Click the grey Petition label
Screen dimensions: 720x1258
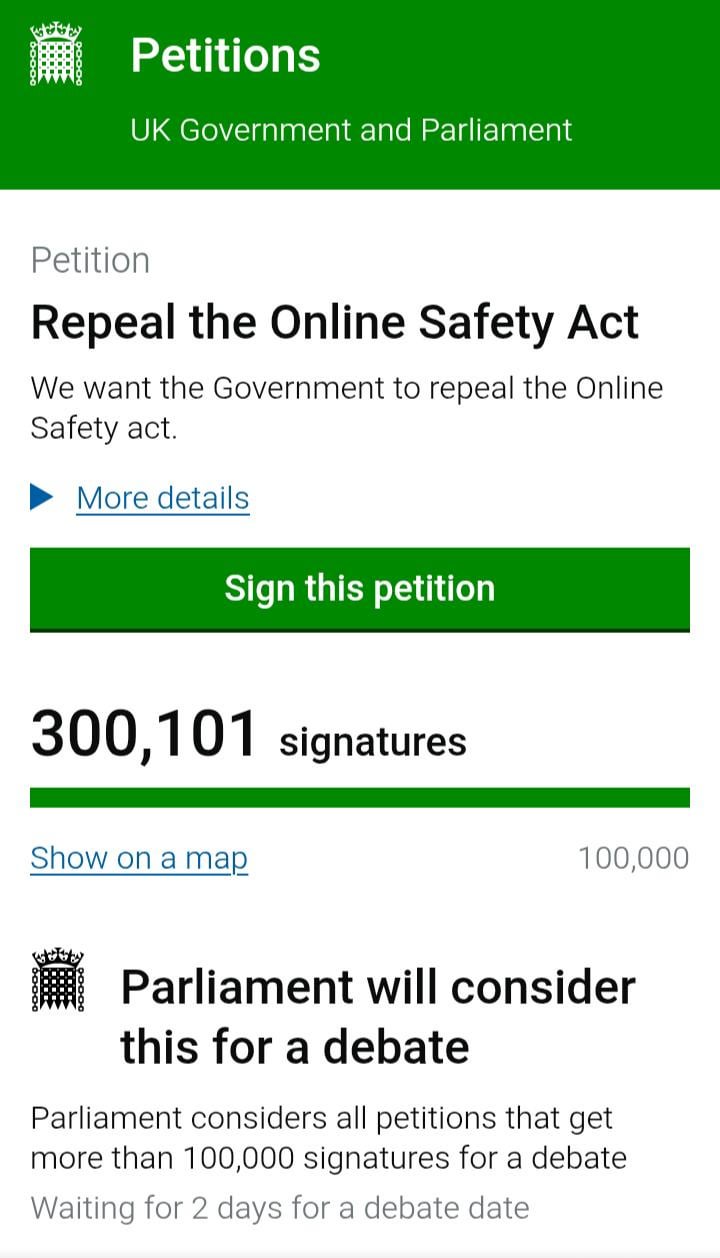click(90, 260)
